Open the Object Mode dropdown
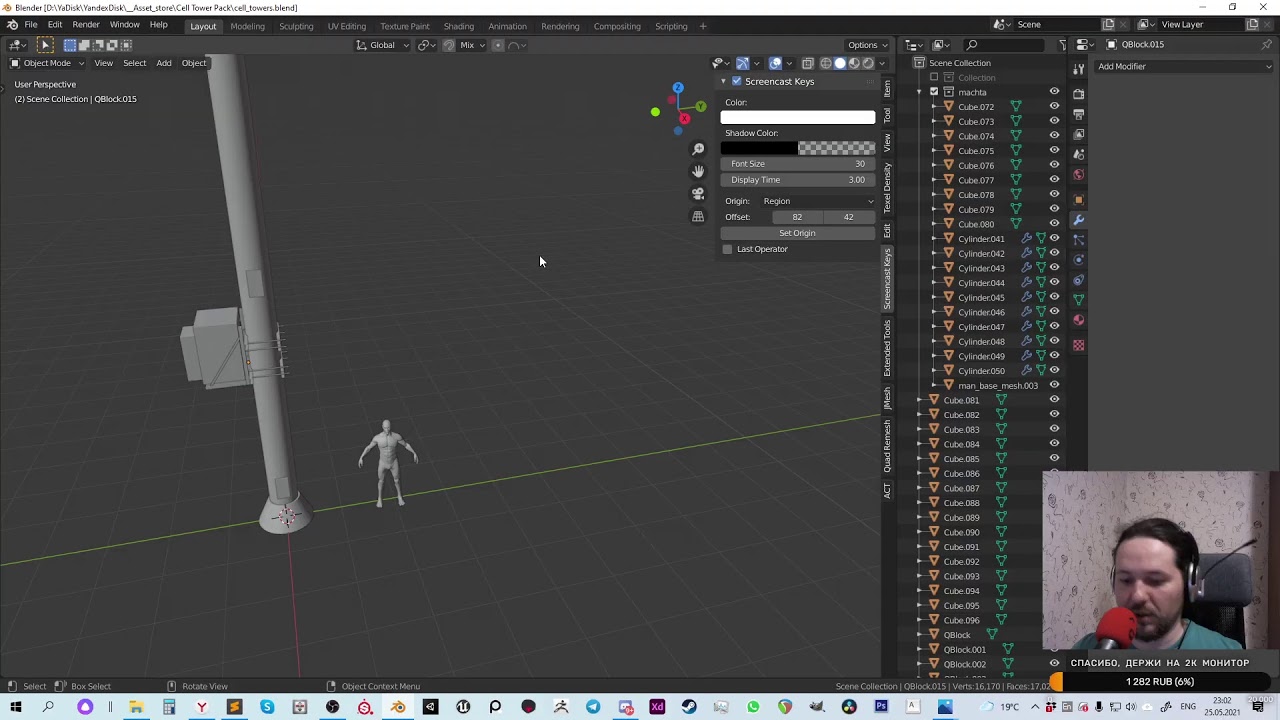1280x720 pixels. click(47, 63)
